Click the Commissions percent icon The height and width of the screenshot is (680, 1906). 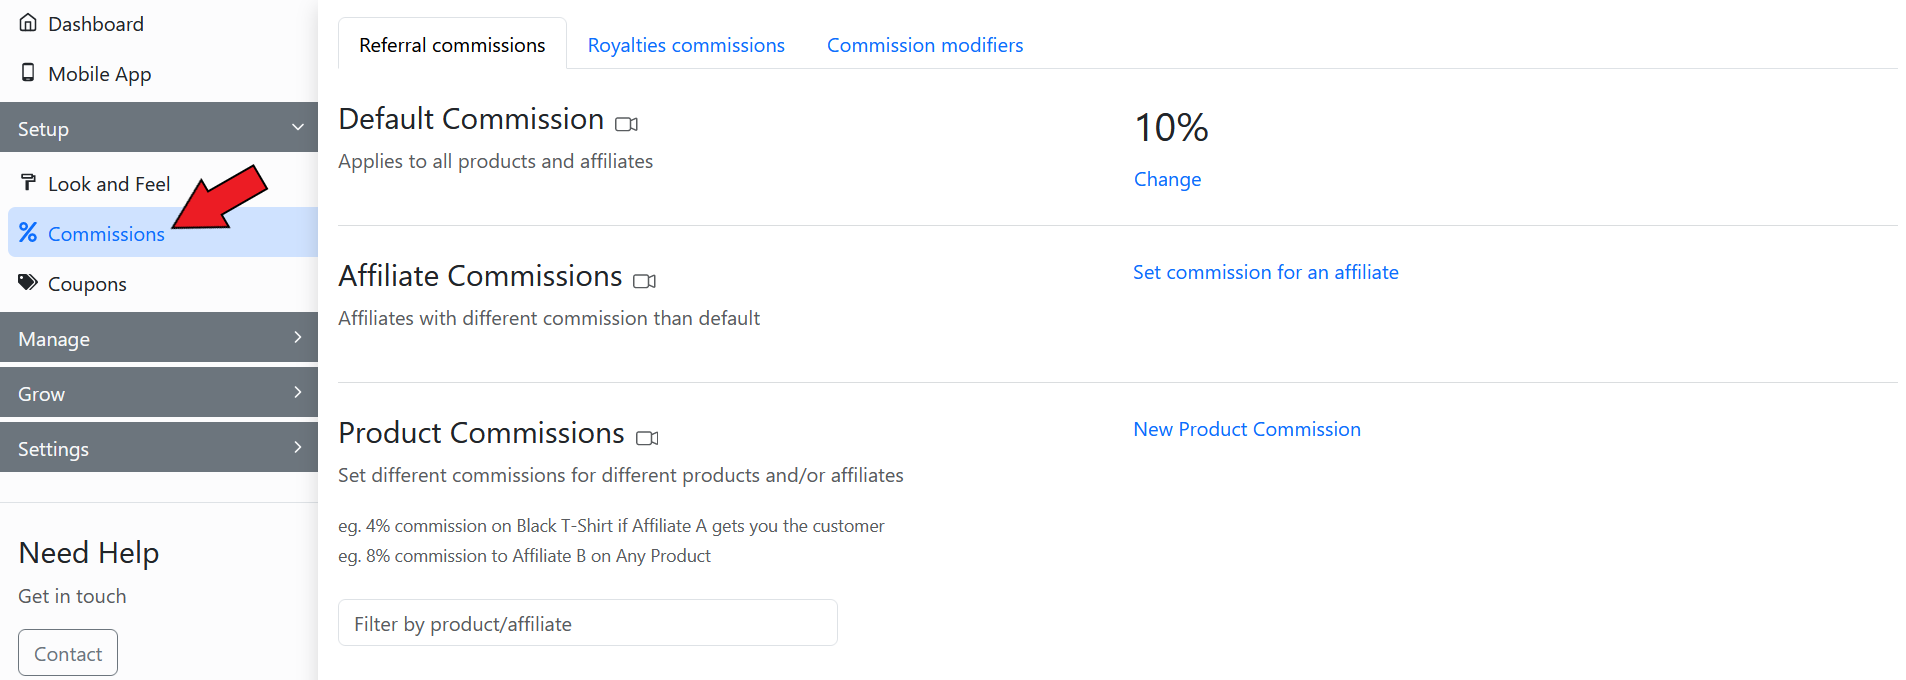[x=28, y=232]
